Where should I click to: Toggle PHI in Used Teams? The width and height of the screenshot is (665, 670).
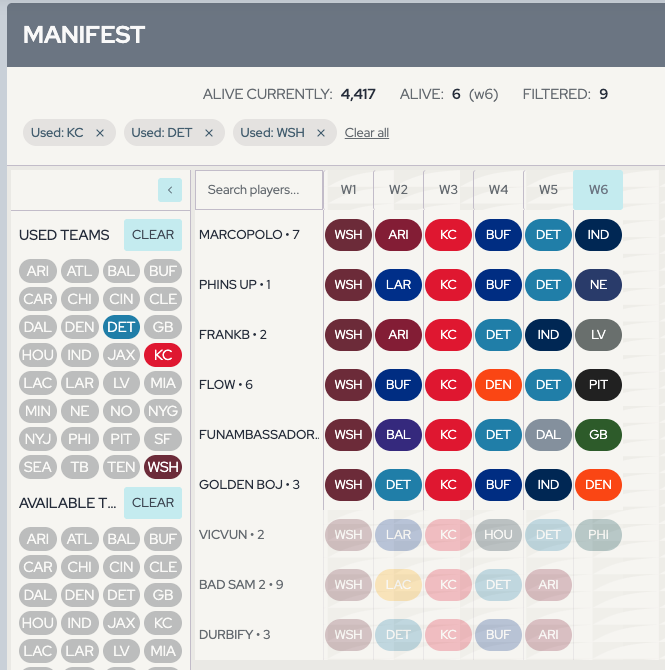click(x=79, y=439)
